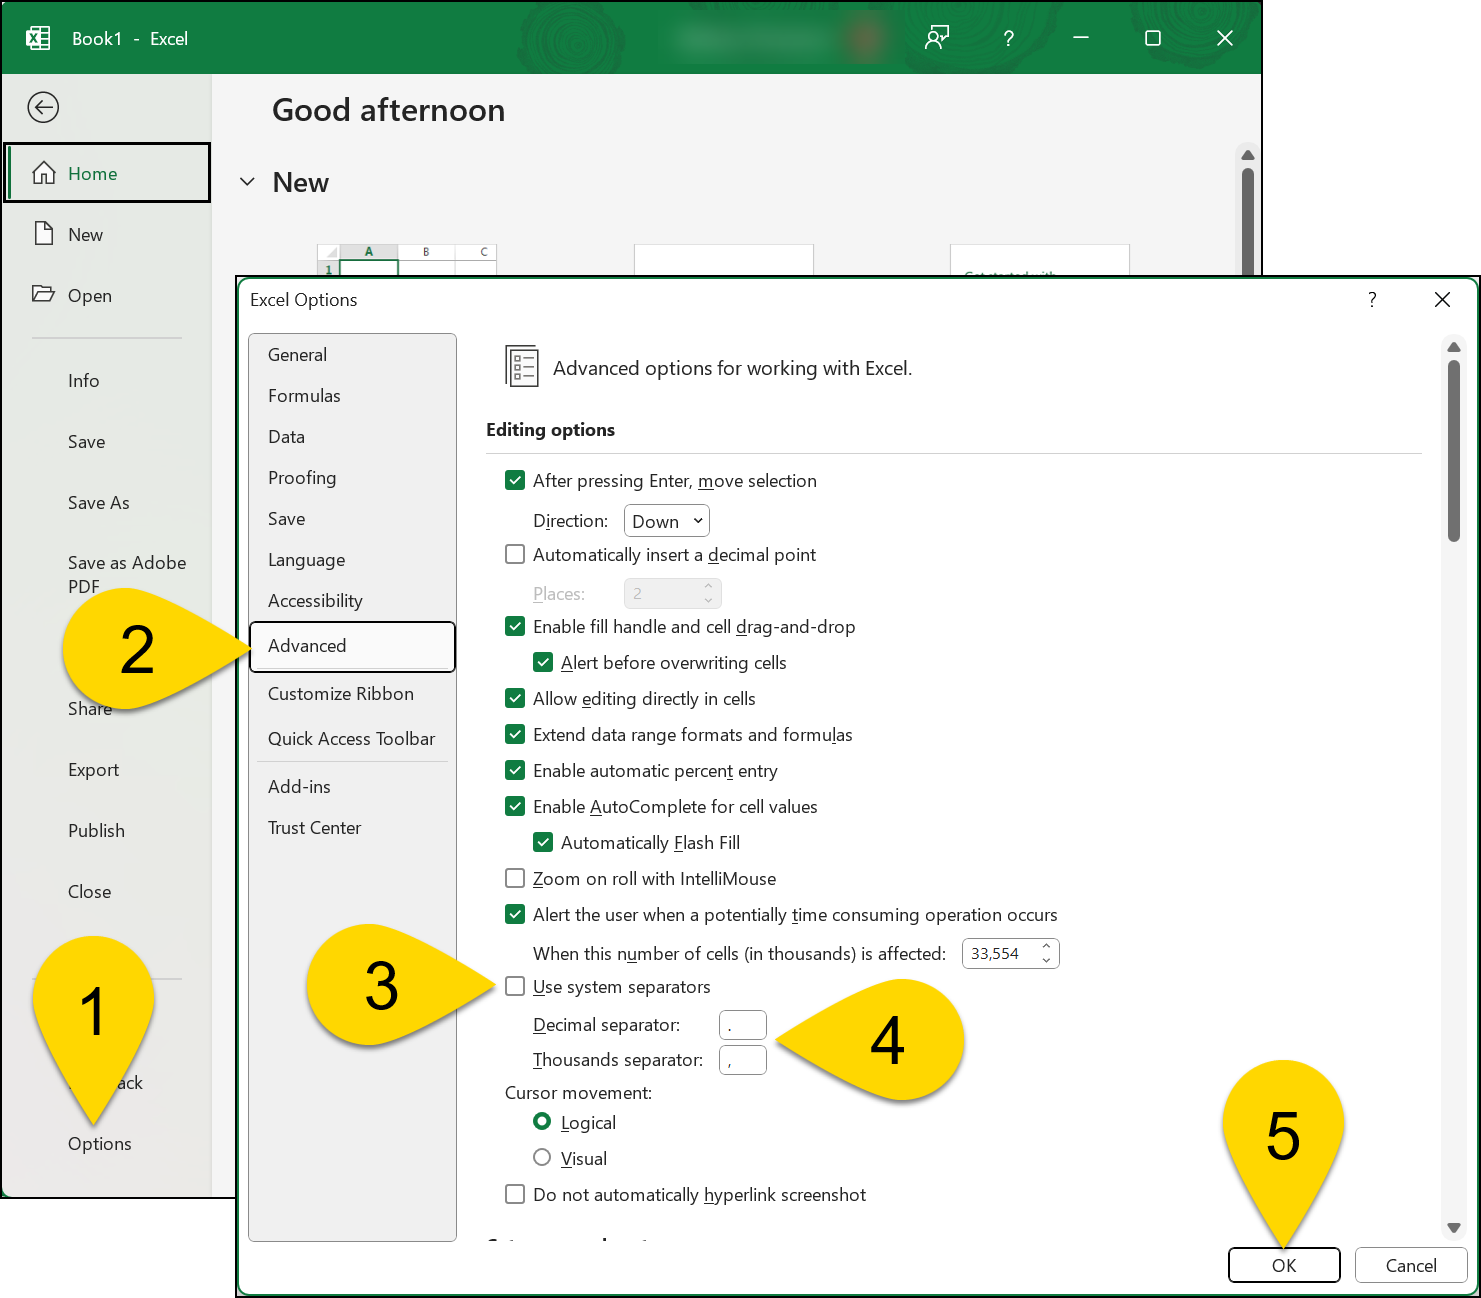This screenshot has height=1298, width=1481.
Task: Click the New document icon
Action: [43, 233]
